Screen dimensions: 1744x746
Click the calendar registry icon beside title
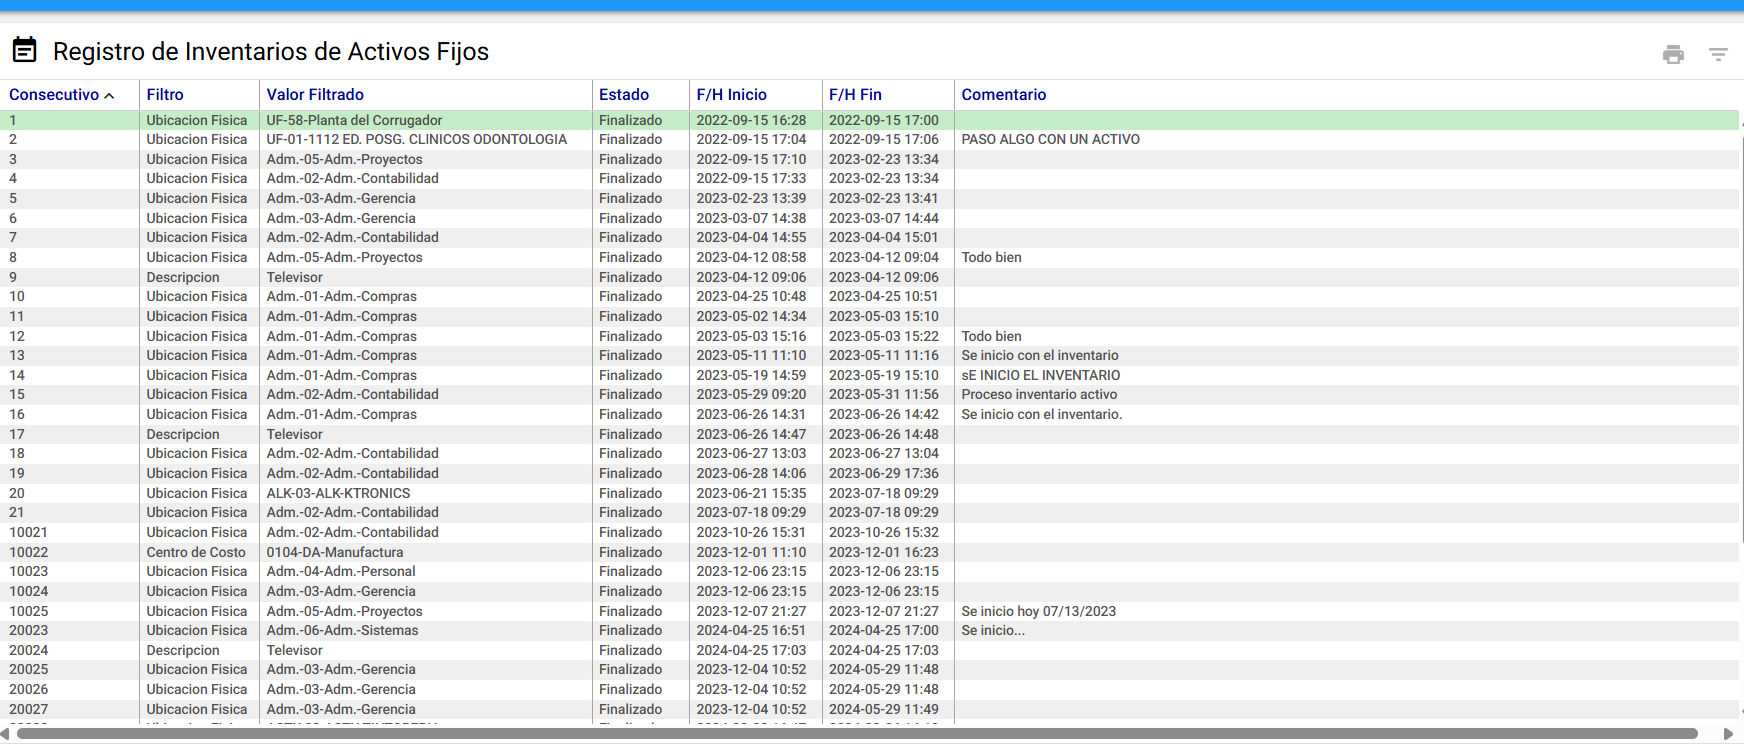tap(25, 49)
